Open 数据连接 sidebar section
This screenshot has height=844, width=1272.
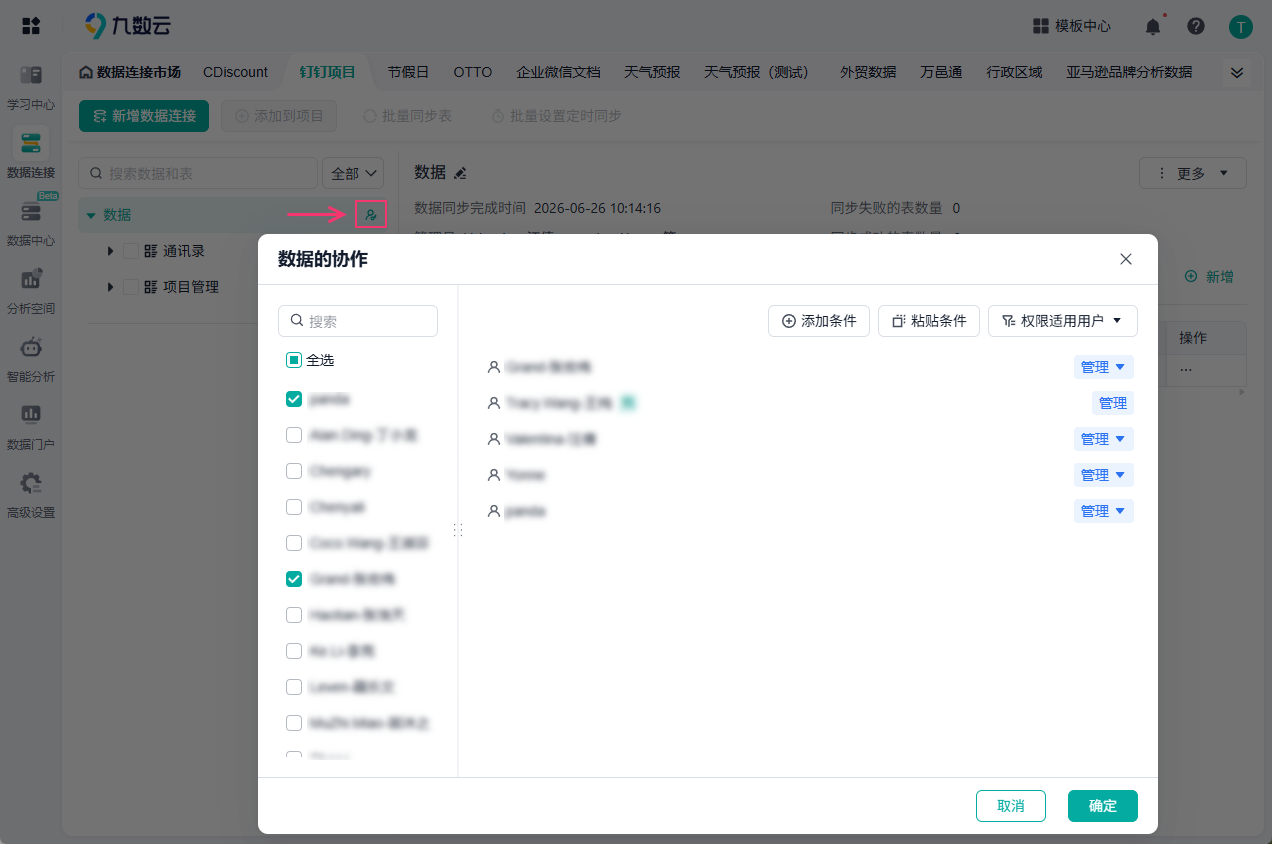[x=31, y=155]
